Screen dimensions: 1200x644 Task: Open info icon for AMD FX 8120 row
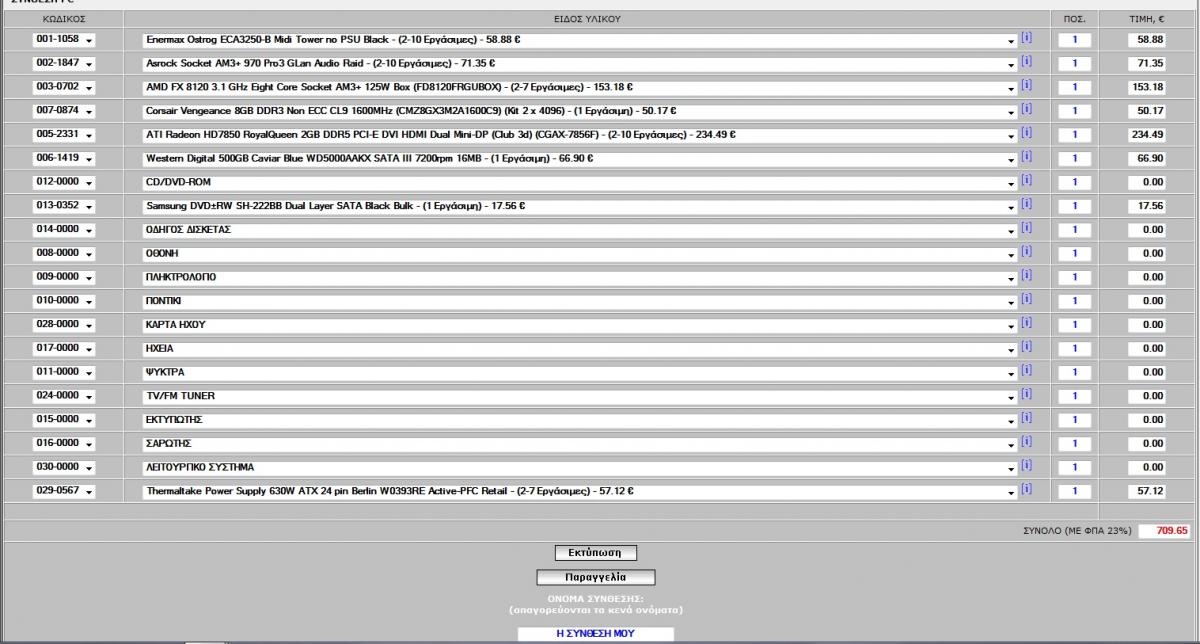pos(1026,86)
